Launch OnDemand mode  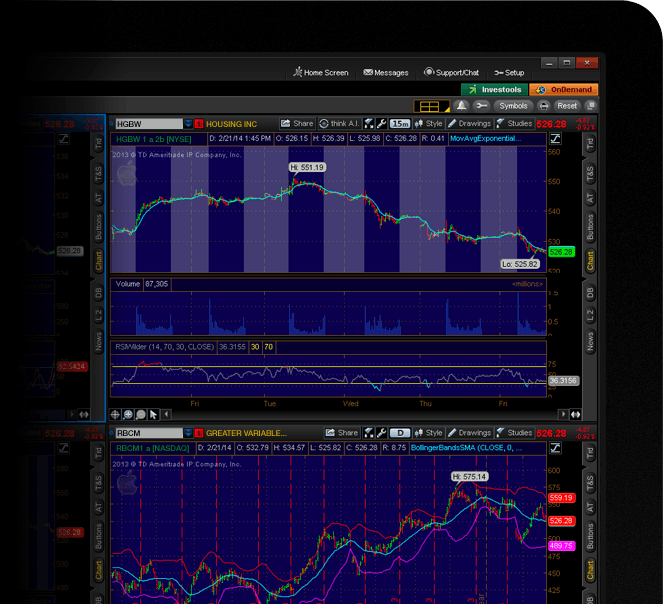click(x=564, y=90)
